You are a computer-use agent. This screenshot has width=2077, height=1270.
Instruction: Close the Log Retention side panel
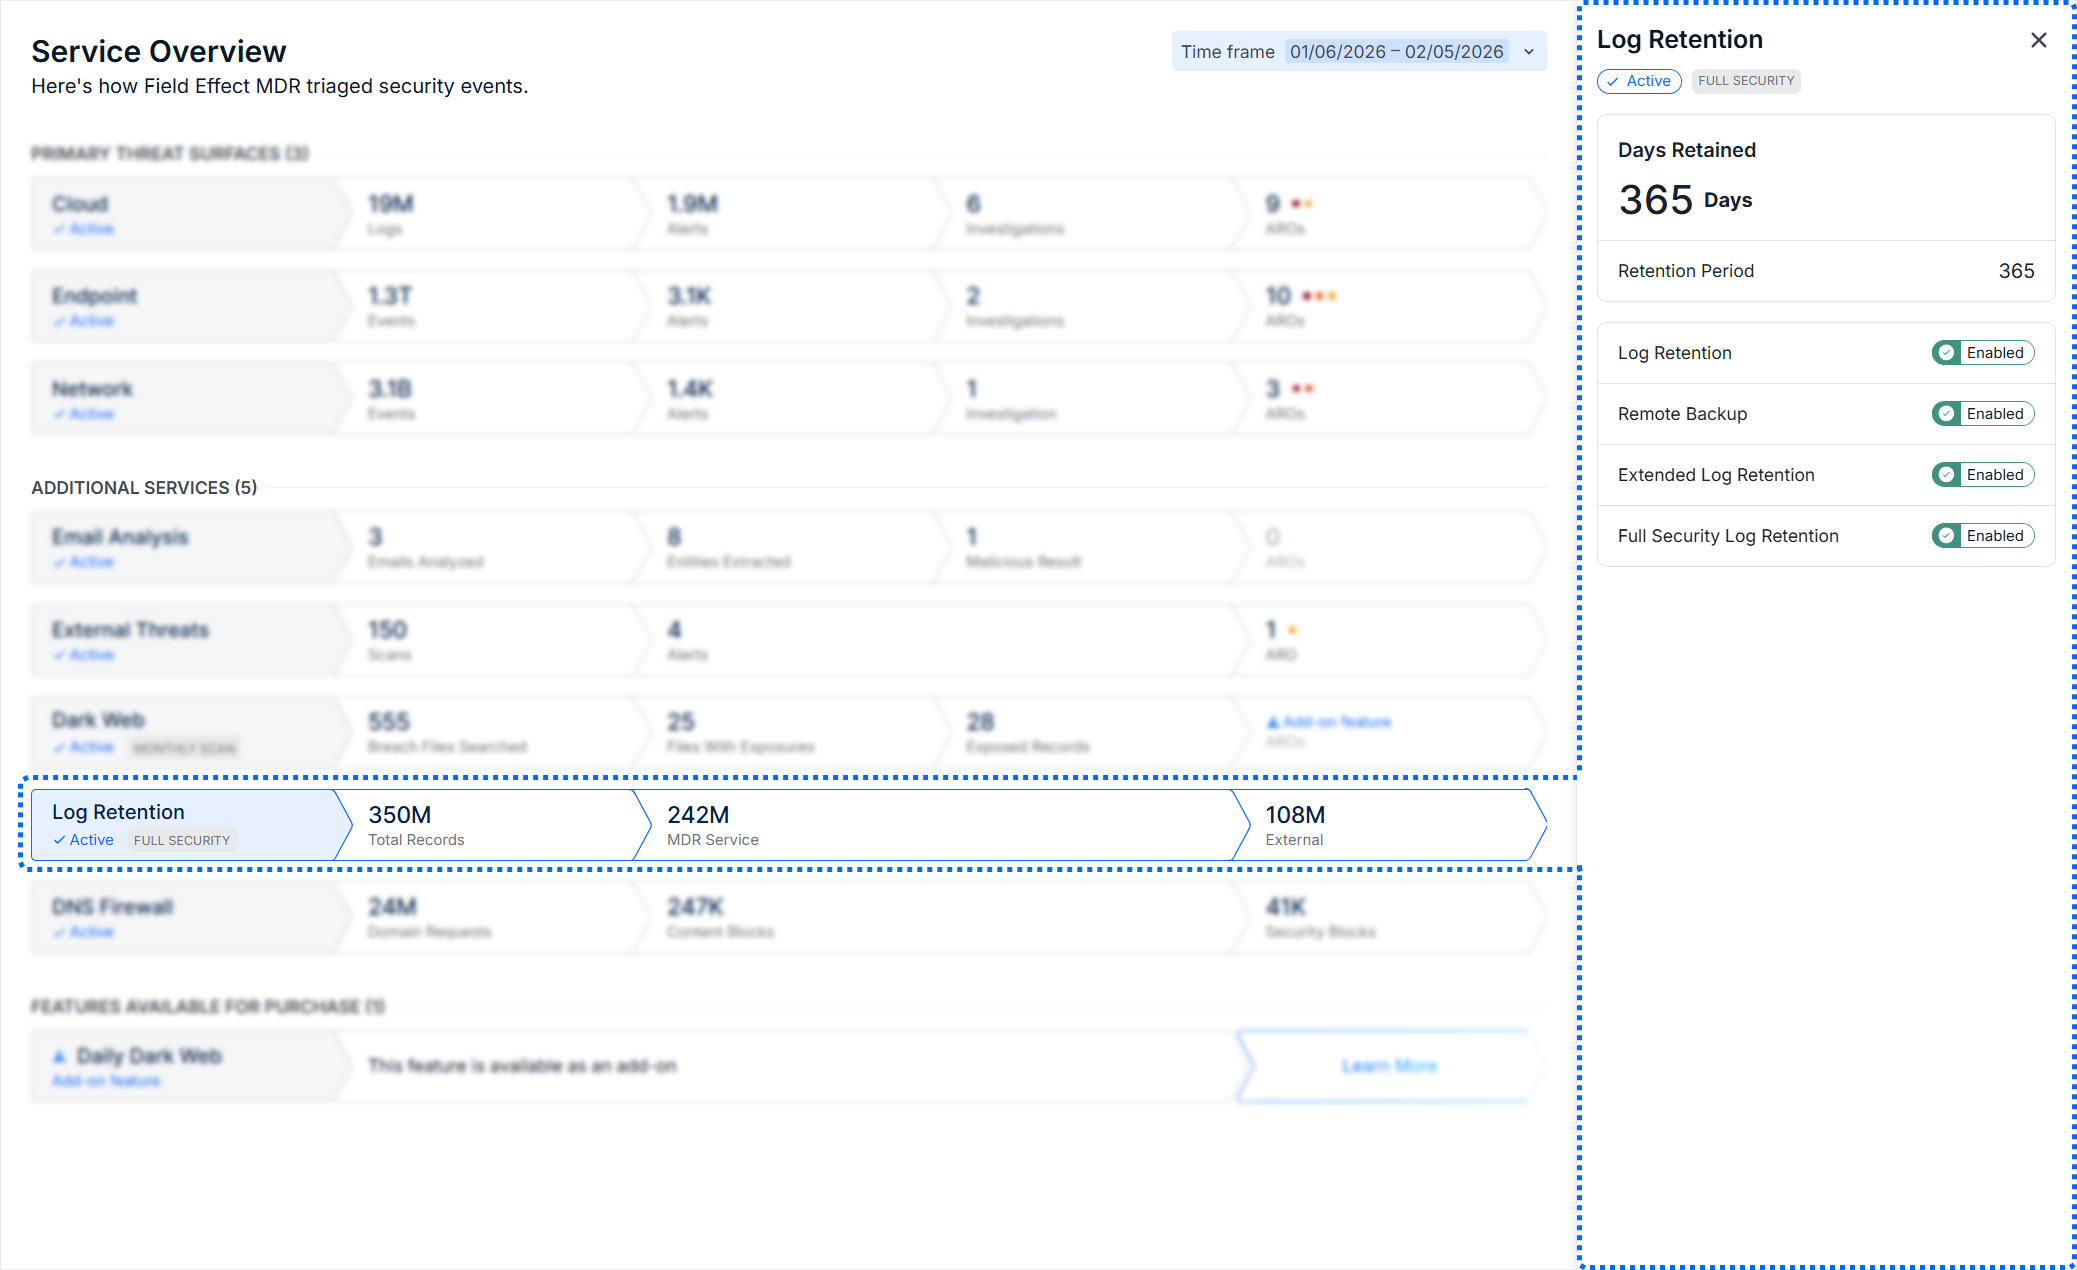tap(2038, 40)
